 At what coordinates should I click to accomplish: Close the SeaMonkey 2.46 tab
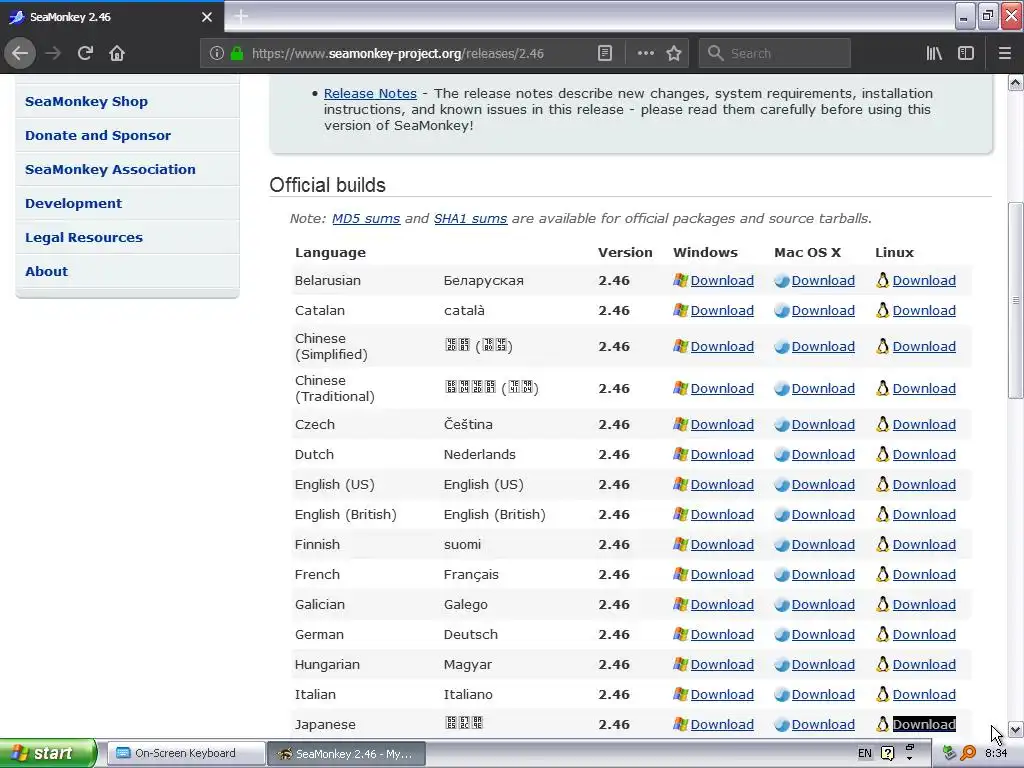207,17
